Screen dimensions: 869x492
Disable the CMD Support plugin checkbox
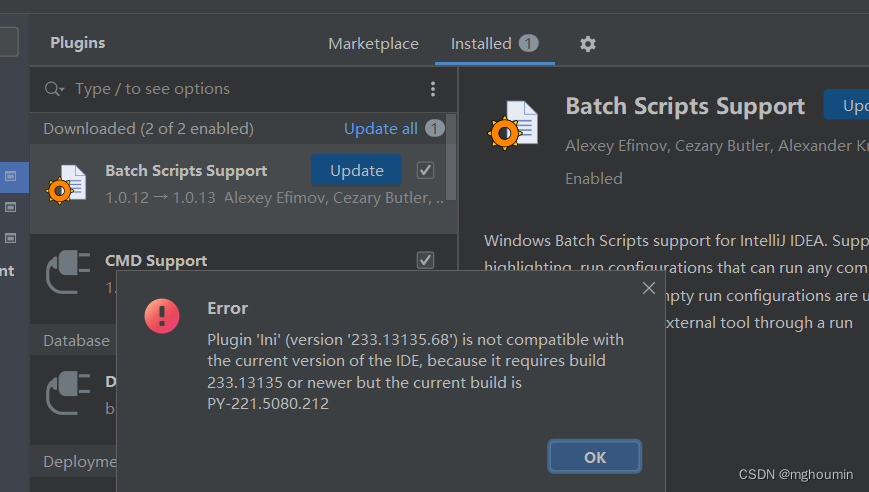pyautogui.click(x=426, y=260)
